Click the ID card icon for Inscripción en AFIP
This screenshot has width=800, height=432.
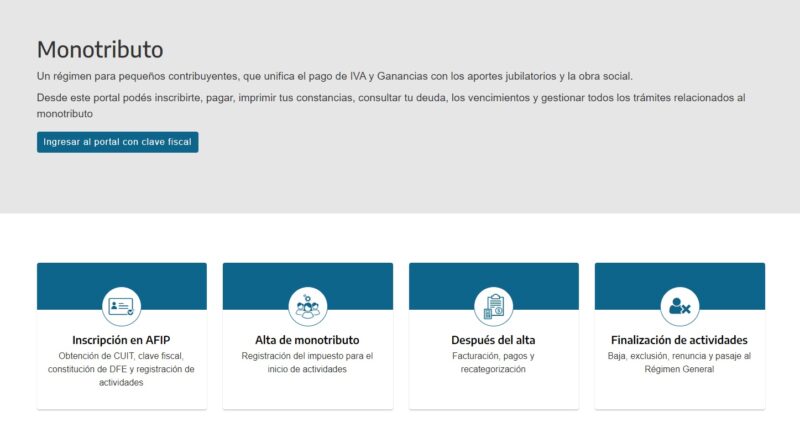(x=121, y=307)
